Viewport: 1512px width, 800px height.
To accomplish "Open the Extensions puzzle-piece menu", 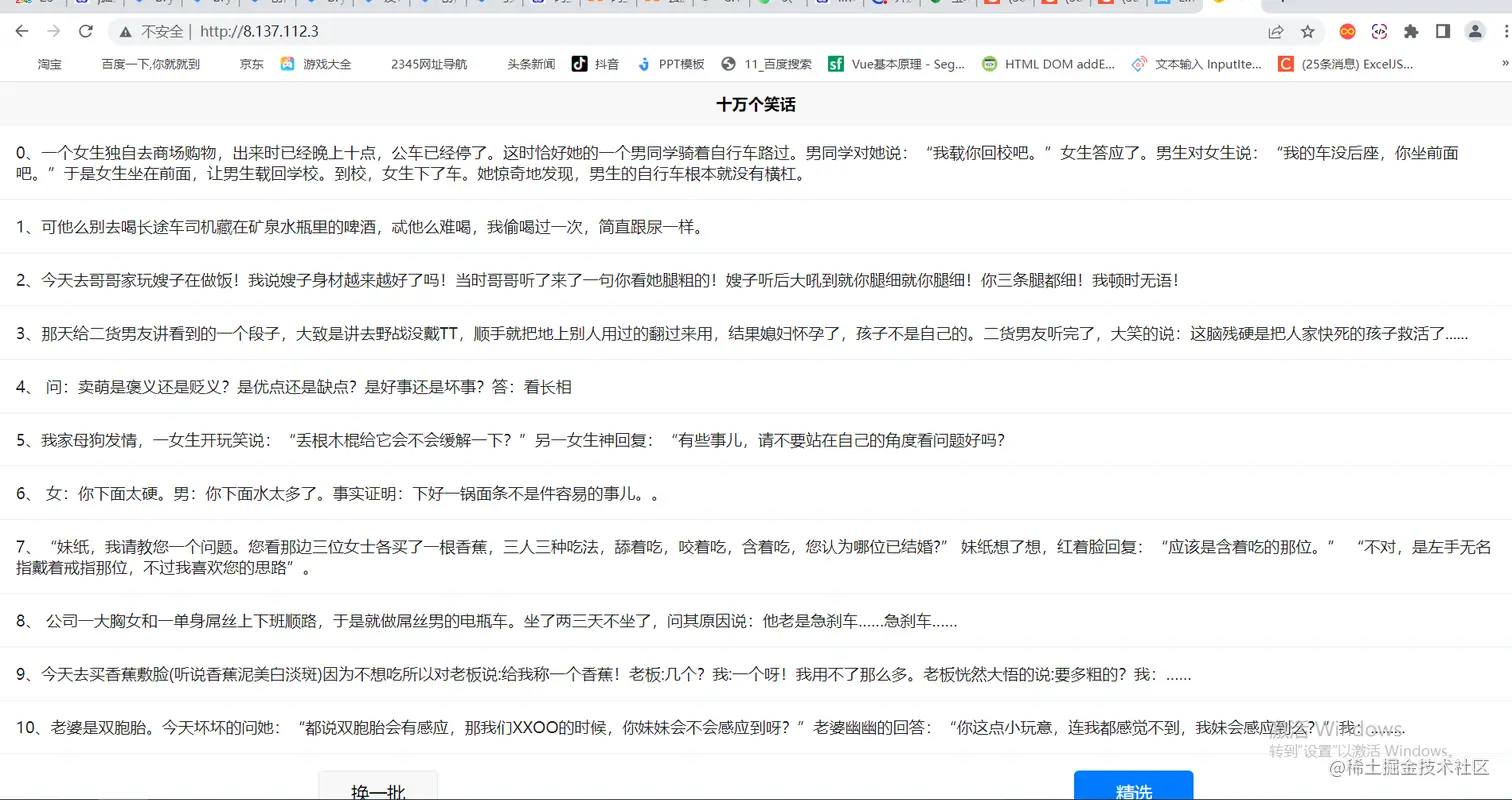I will coord(1411,32).
